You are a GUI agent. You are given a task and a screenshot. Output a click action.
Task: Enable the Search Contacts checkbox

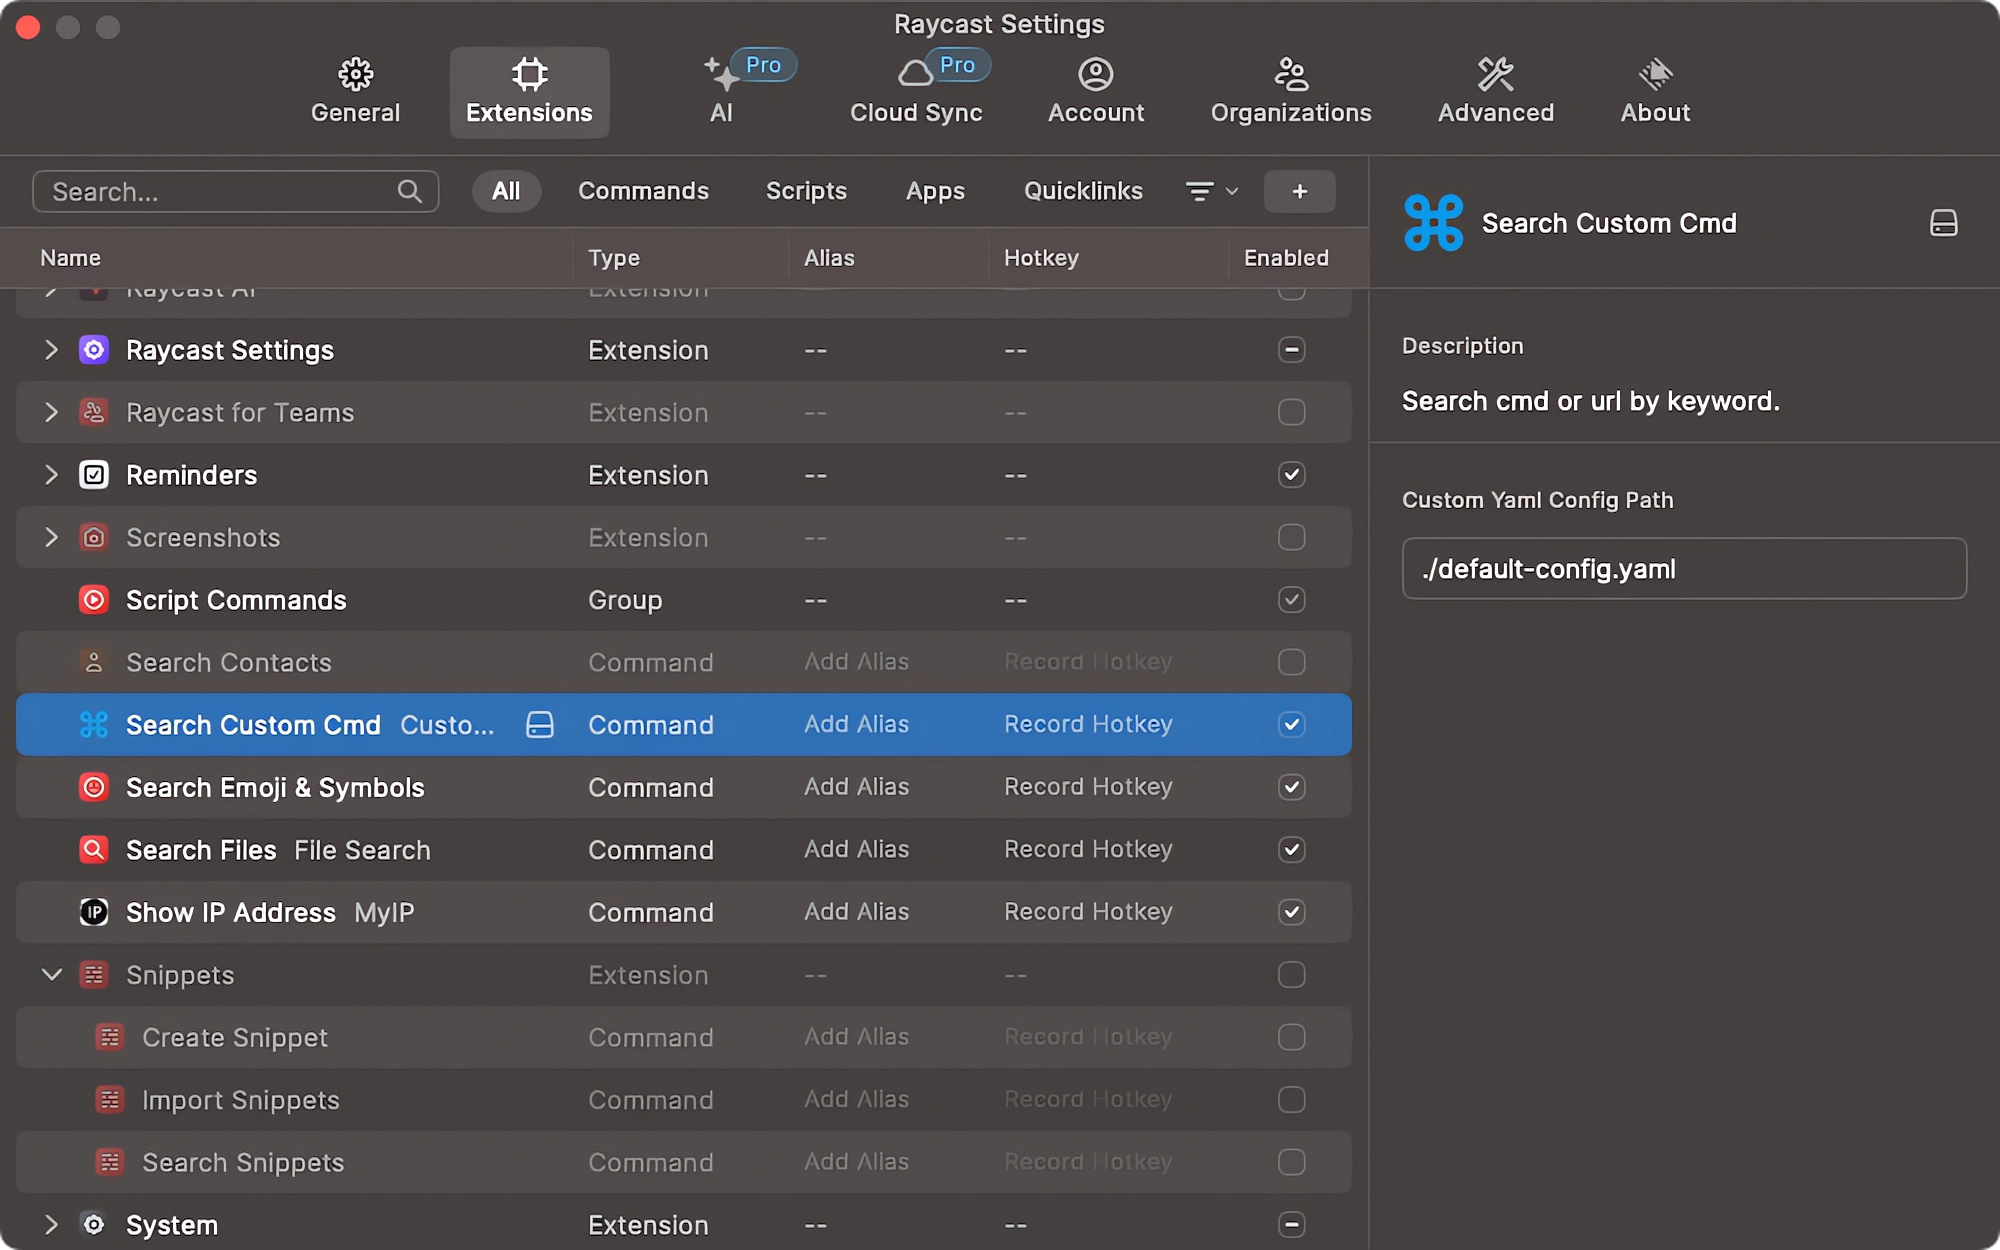pos(1291,662)
